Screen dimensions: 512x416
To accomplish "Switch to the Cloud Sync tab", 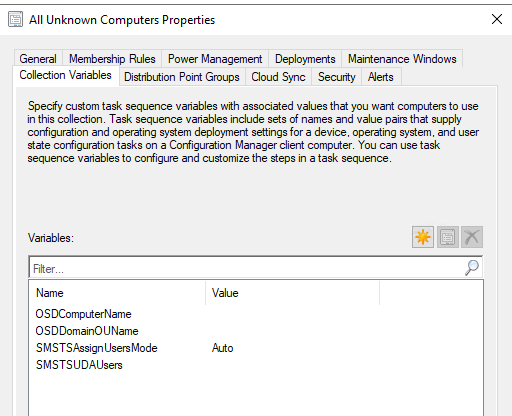I will (278, 77).
